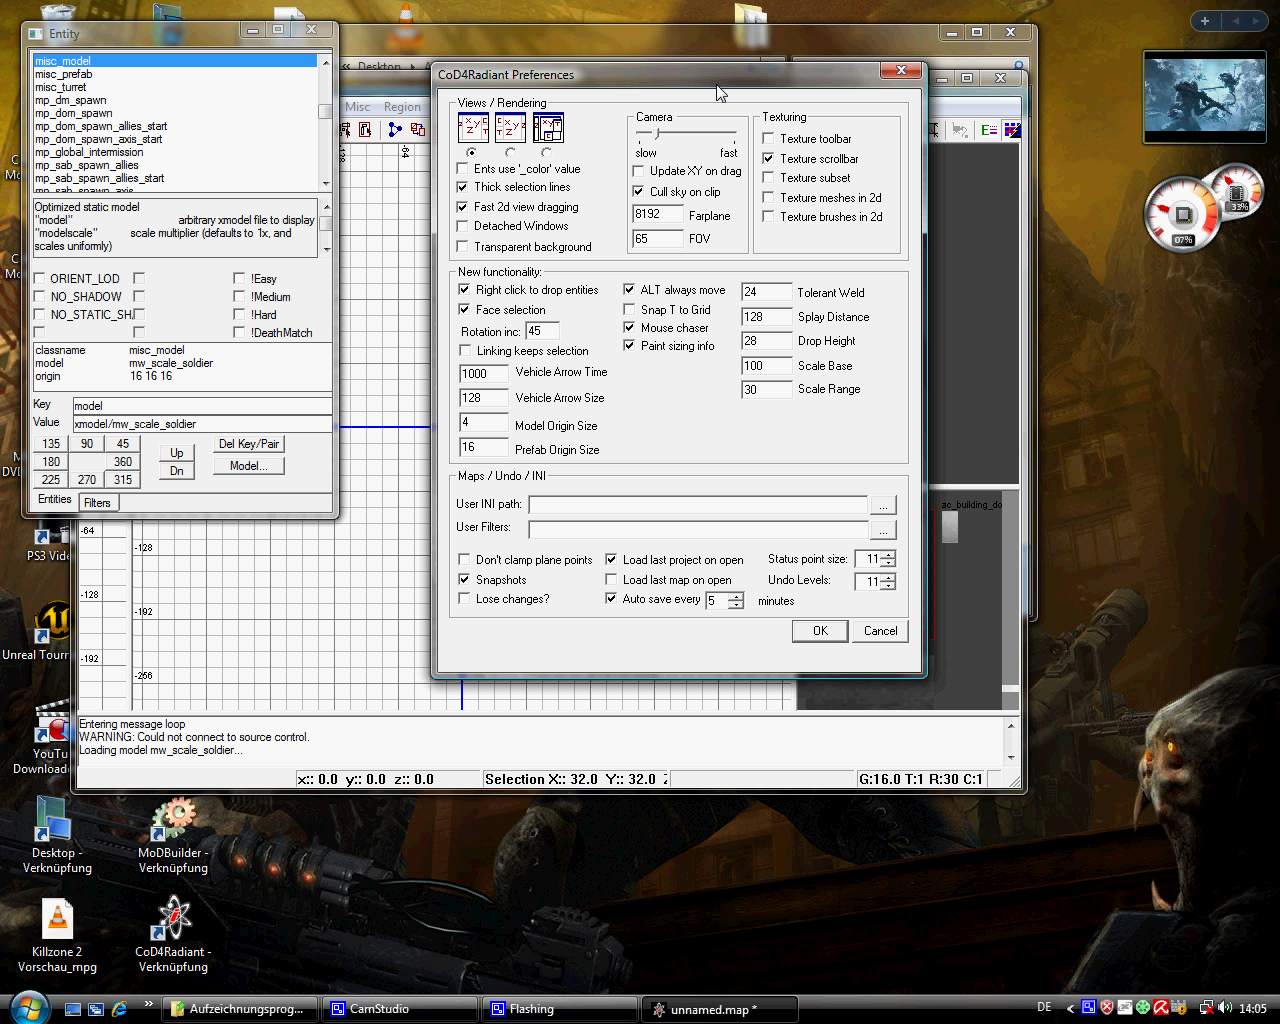This screenshot has height=1024, width=1280.
Task: Click the red door-shaped icon in the Radiant toolbar
Action: click(366, 130)
